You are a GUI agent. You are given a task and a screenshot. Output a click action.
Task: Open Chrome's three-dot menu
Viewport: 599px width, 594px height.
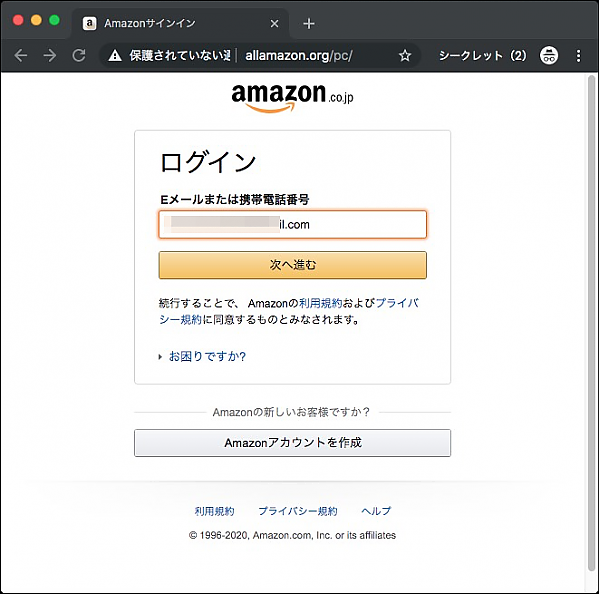click(x=578, y=56)
